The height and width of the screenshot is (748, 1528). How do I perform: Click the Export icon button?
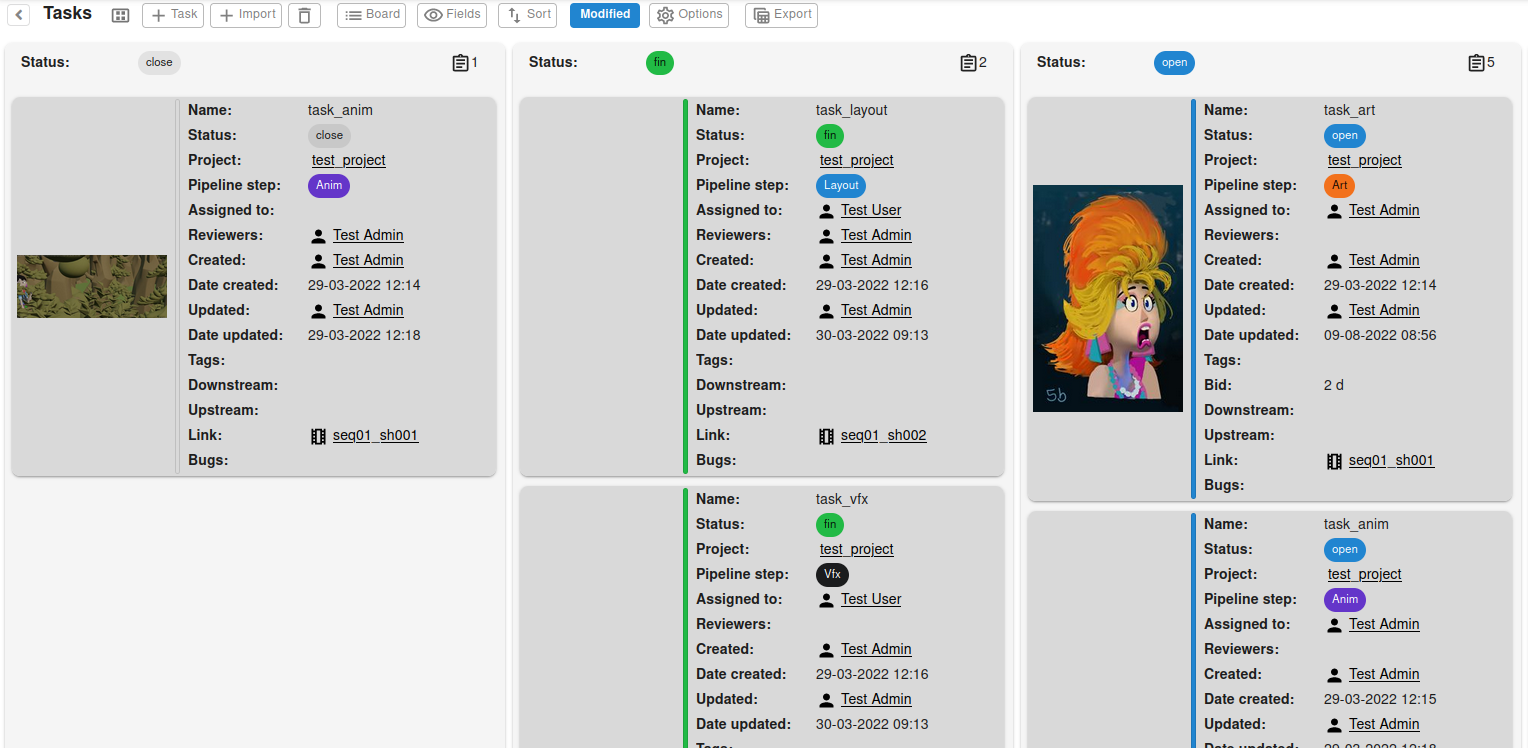[760, 15]
